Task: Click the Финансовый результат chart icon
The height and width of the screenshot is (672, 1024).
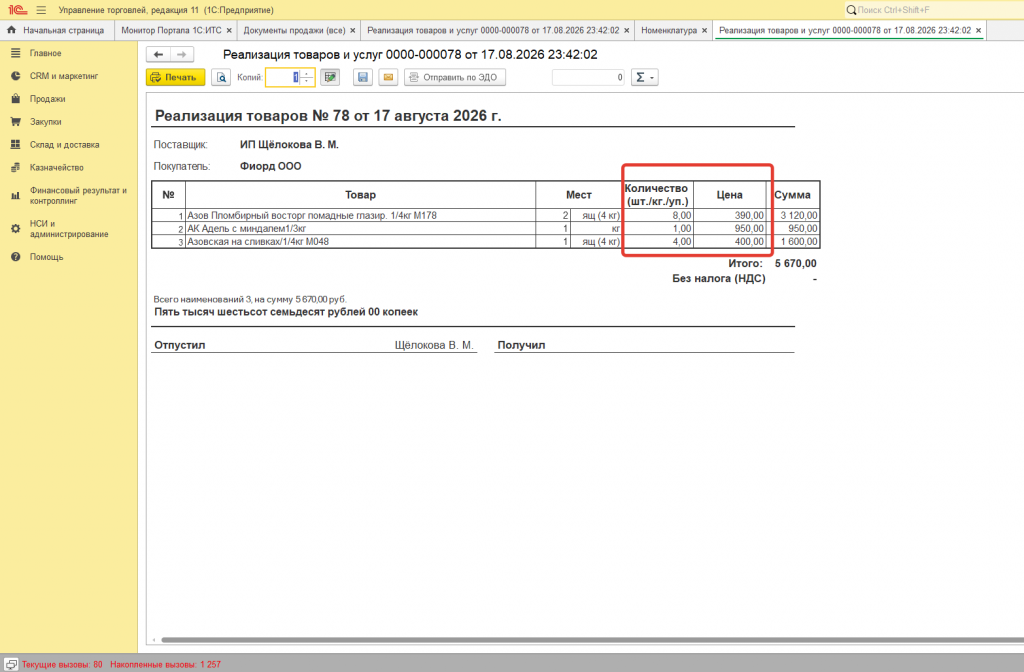Action: pos(16,195)
